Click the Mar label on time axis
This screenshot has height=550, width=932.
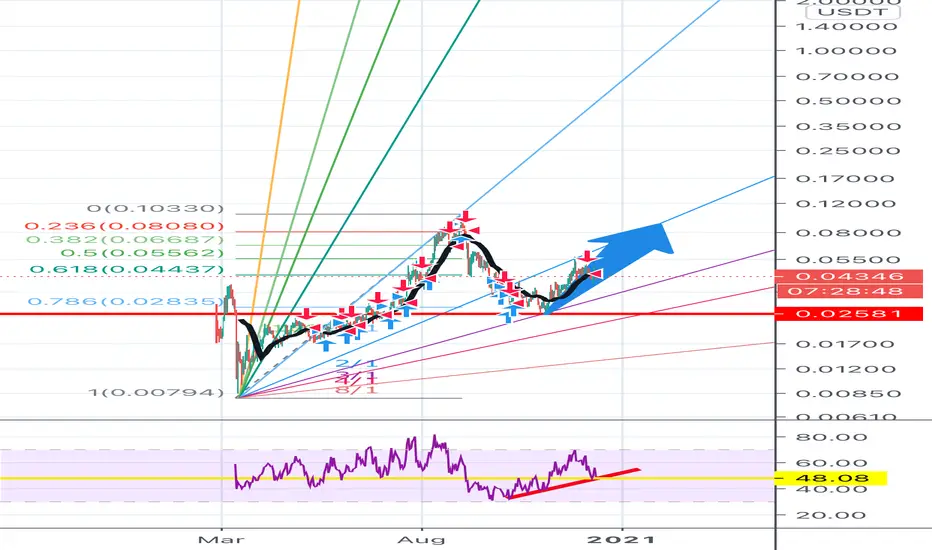[222, 540]
